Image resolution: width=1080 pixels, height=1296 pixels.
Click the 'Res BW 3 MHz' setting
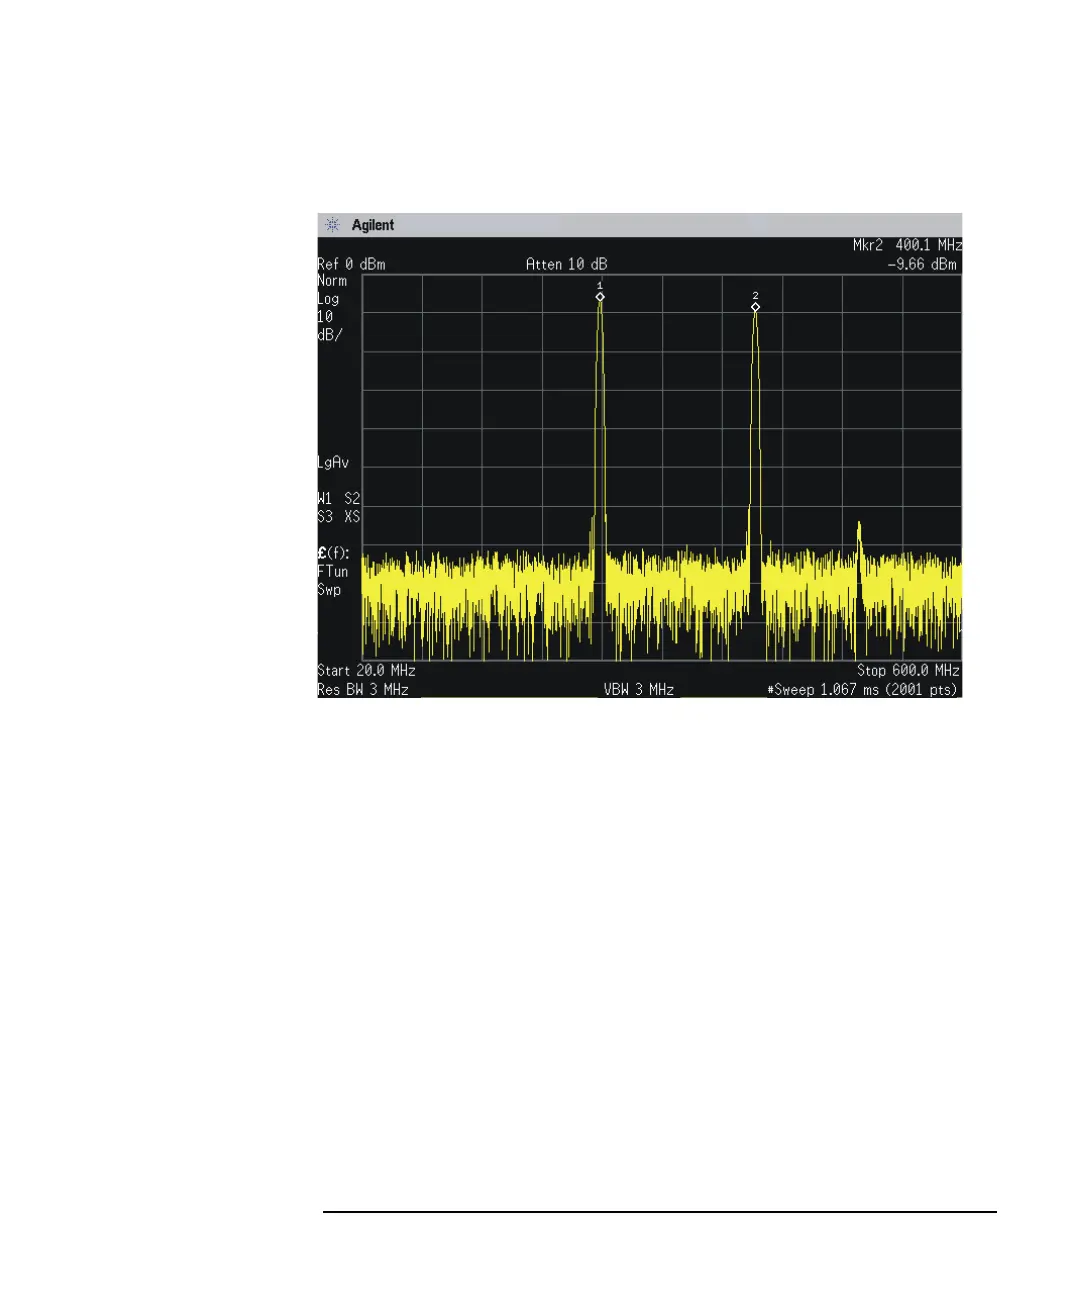[x=363, y=690]
